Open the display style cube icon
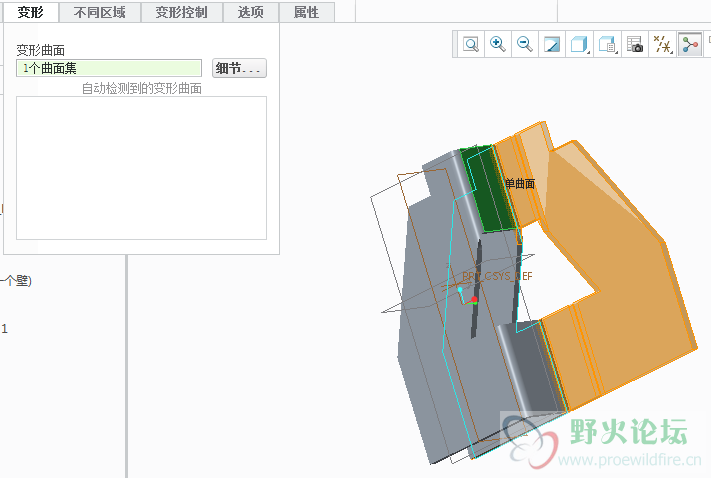This screenshot has height=478, width=711. 580,44
